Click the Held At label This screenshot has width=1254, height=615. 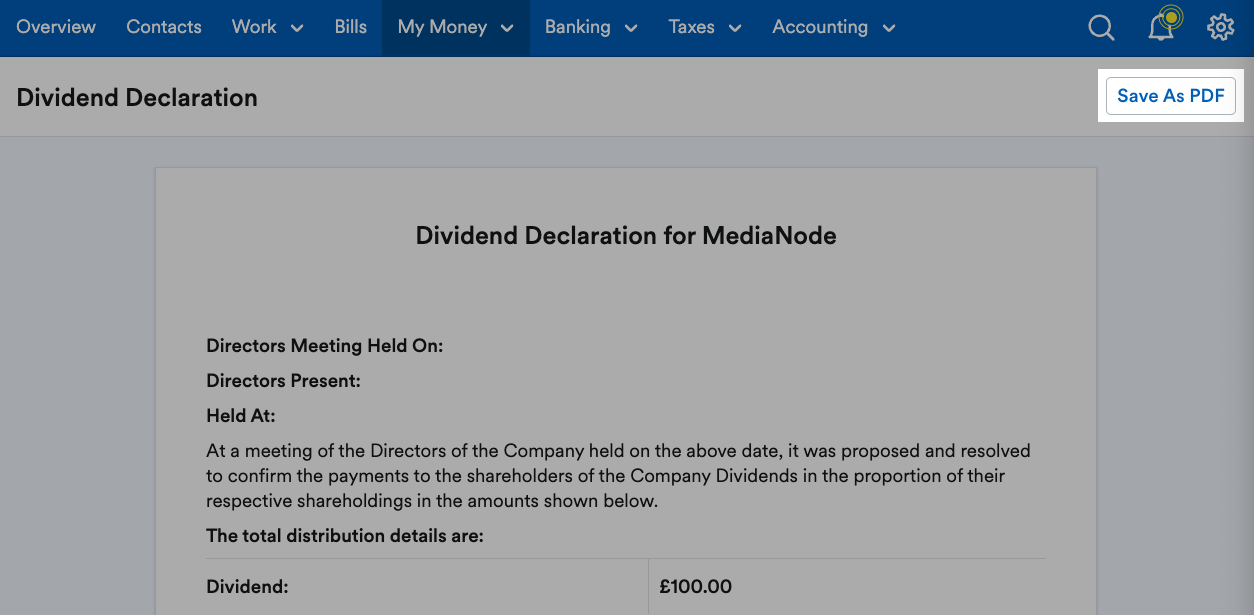[x=240, y=415]
